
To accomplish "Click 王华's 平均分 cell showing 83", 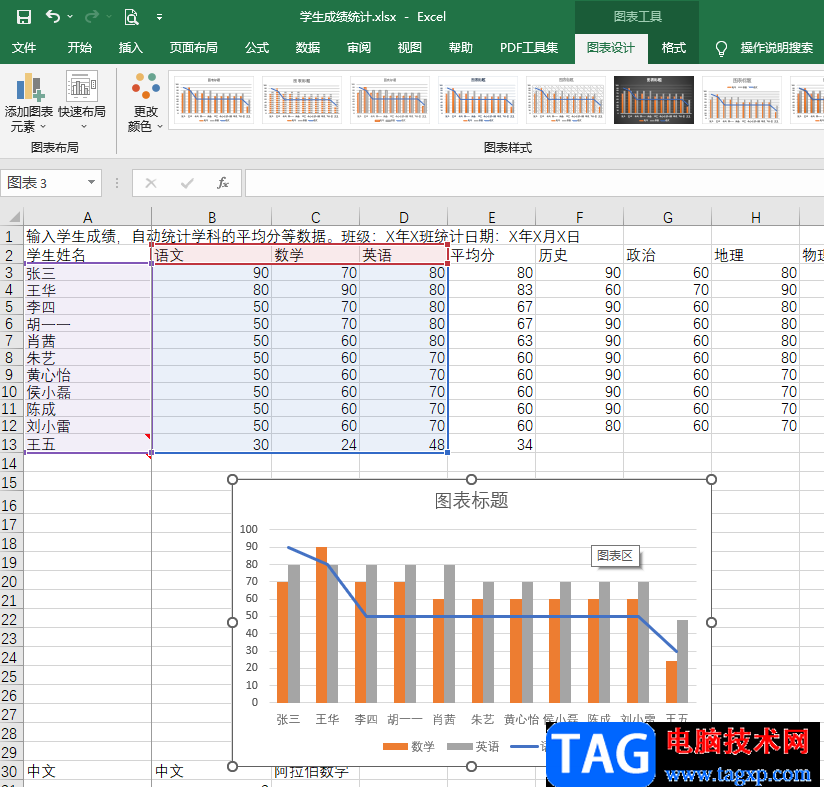I will [x=492, y=289].
